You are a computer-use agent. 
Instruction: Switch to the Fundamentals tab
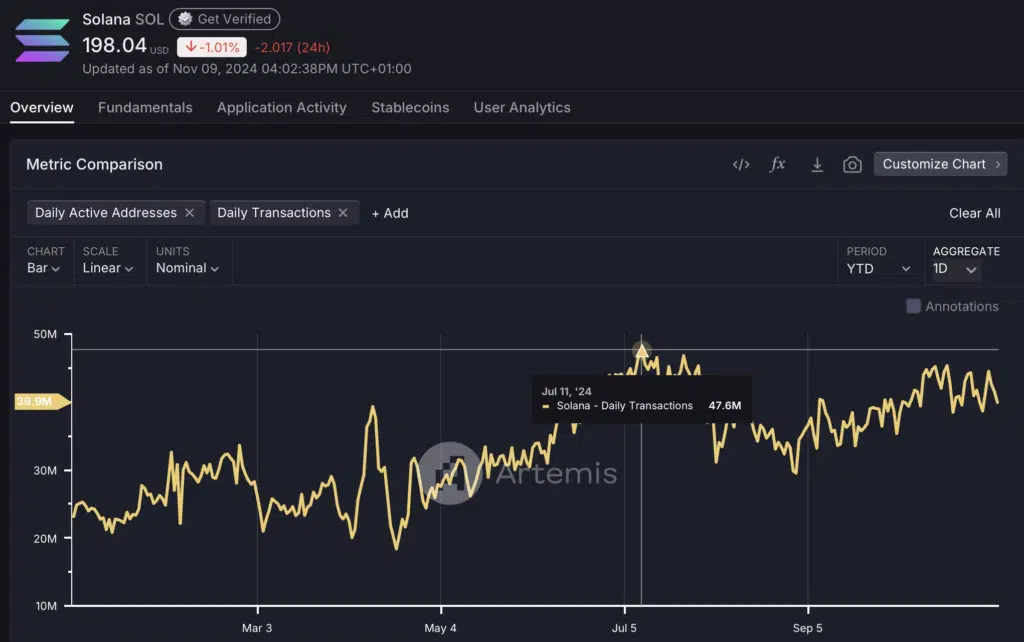click(145, 108)
